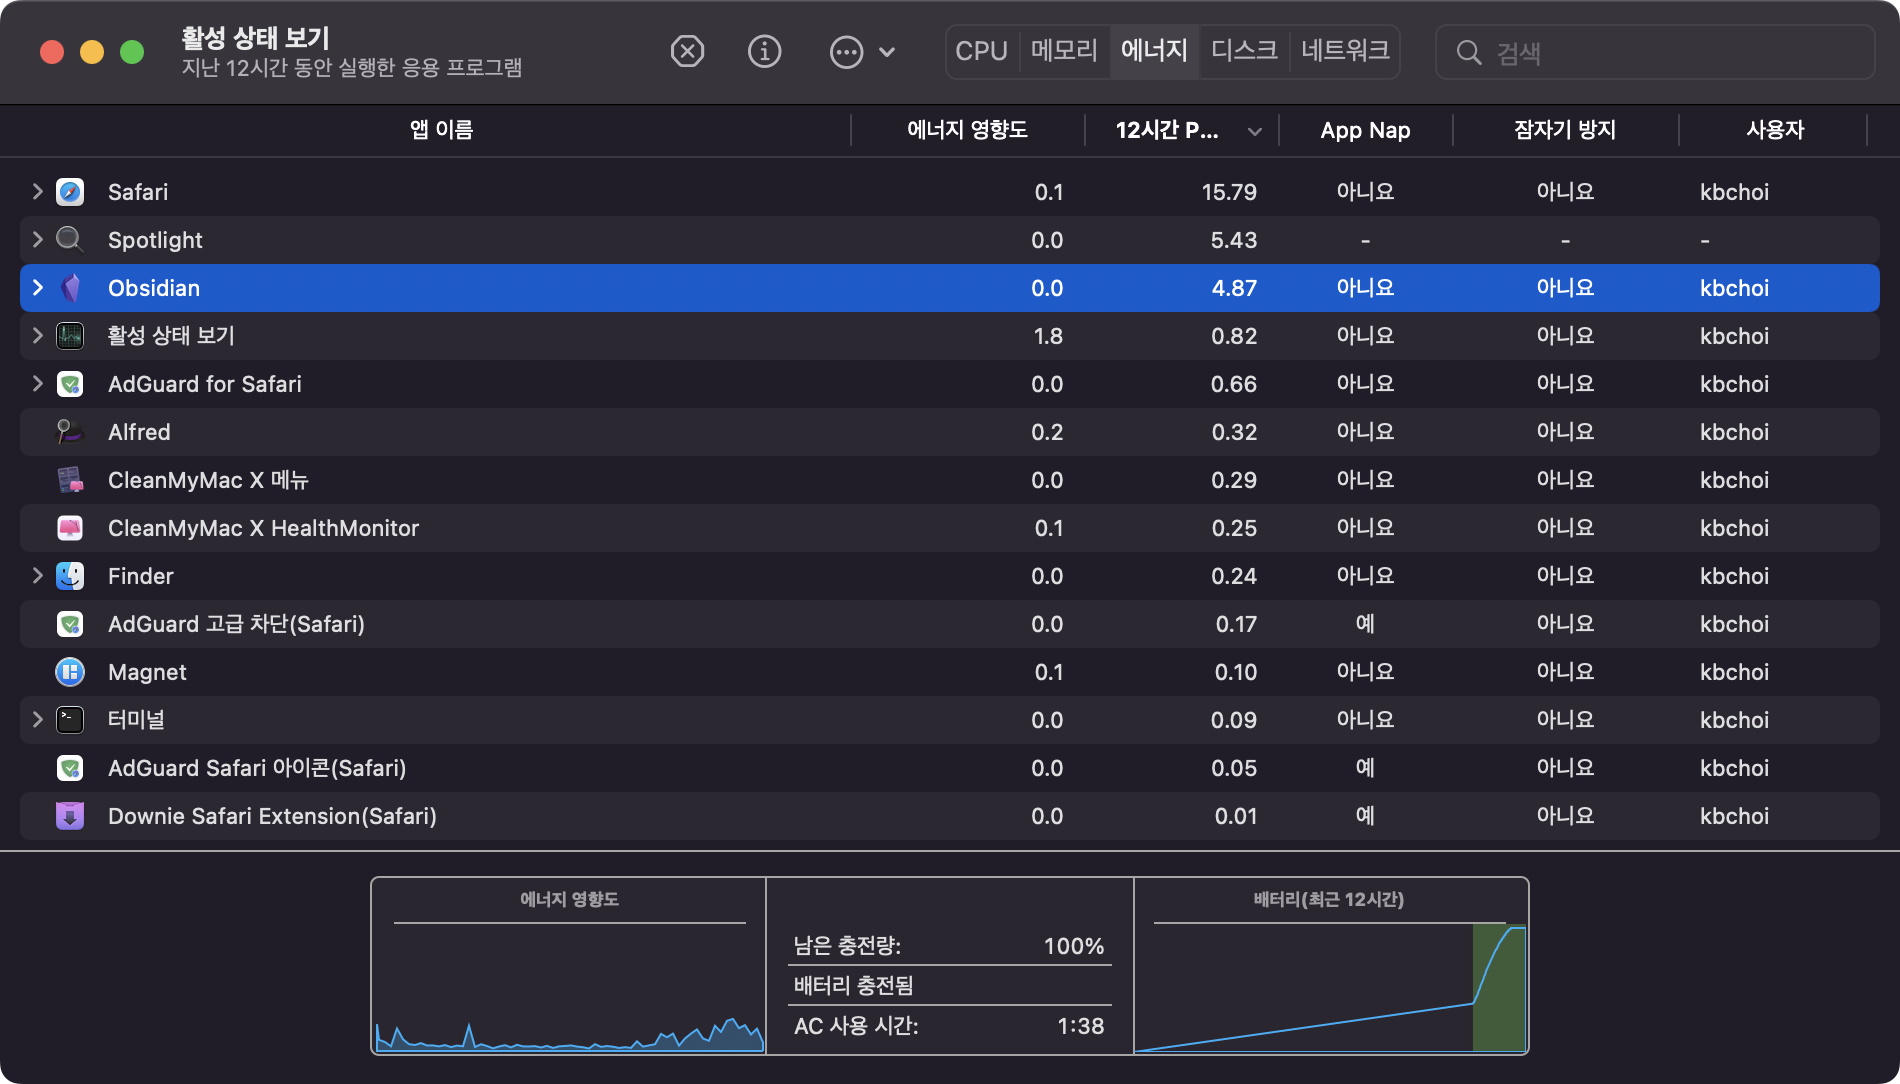1900x1084 pixels.
Task: Click the 배터리(최근 12시간) graph
Action: click(x=1331, y=966)
